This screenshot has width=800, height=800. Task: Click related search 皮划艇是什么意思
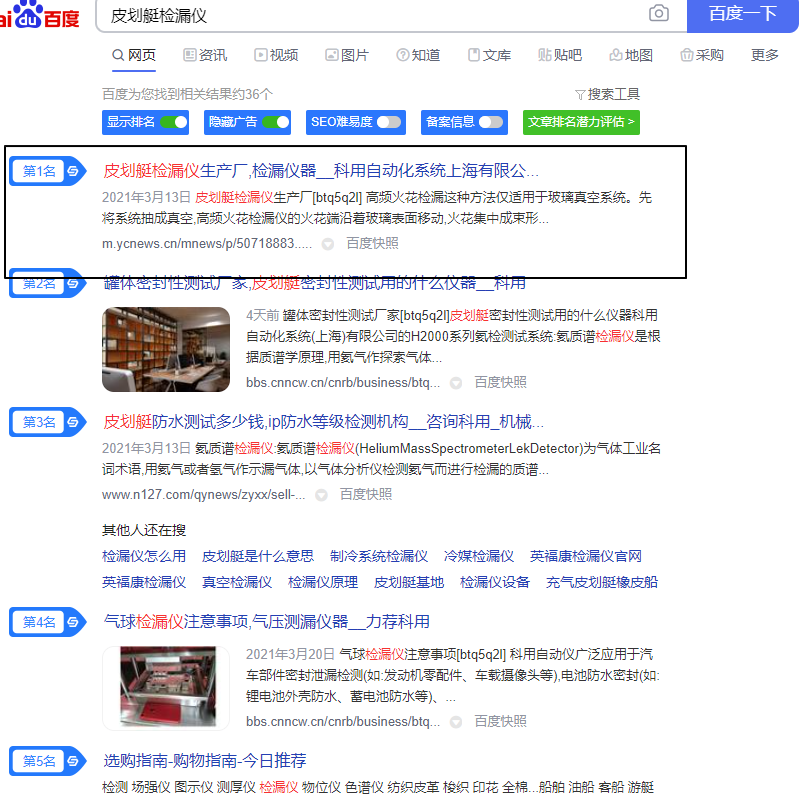pos(258,556)
